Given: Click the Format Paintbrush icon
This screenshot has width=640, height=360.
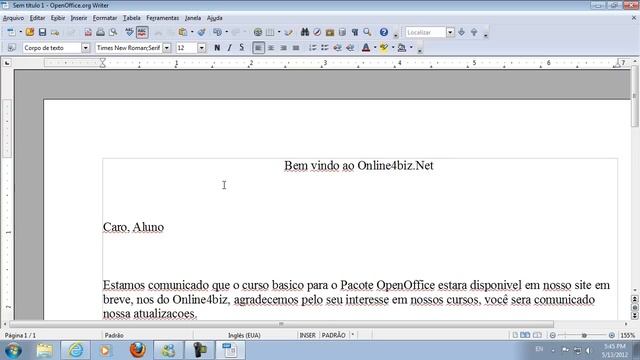Looking at the screenshot, I should pyautogui.click(x=202, y=32).
